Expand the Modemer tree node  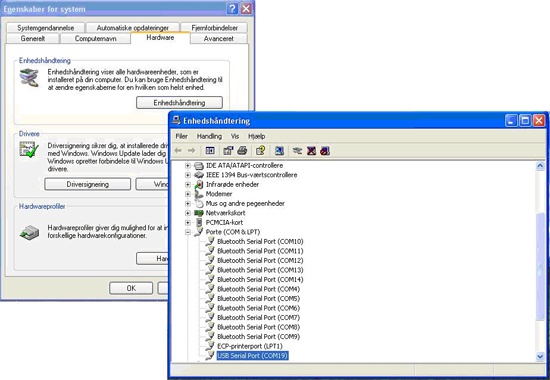(188, 194)
